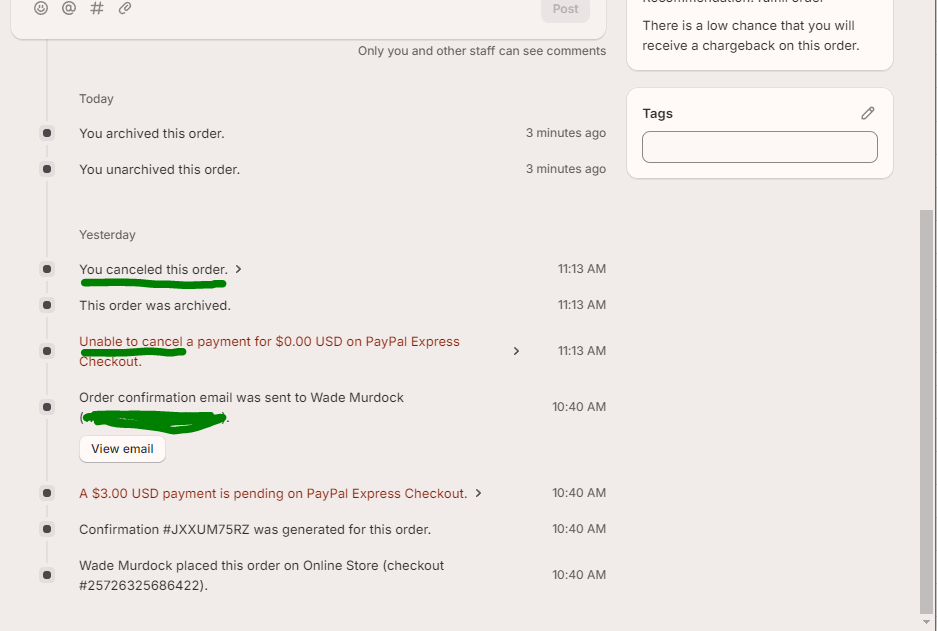937x631 pixels.
Task: Click 'A $3.00 USD payment is pending' text
Action: (273, 493)
